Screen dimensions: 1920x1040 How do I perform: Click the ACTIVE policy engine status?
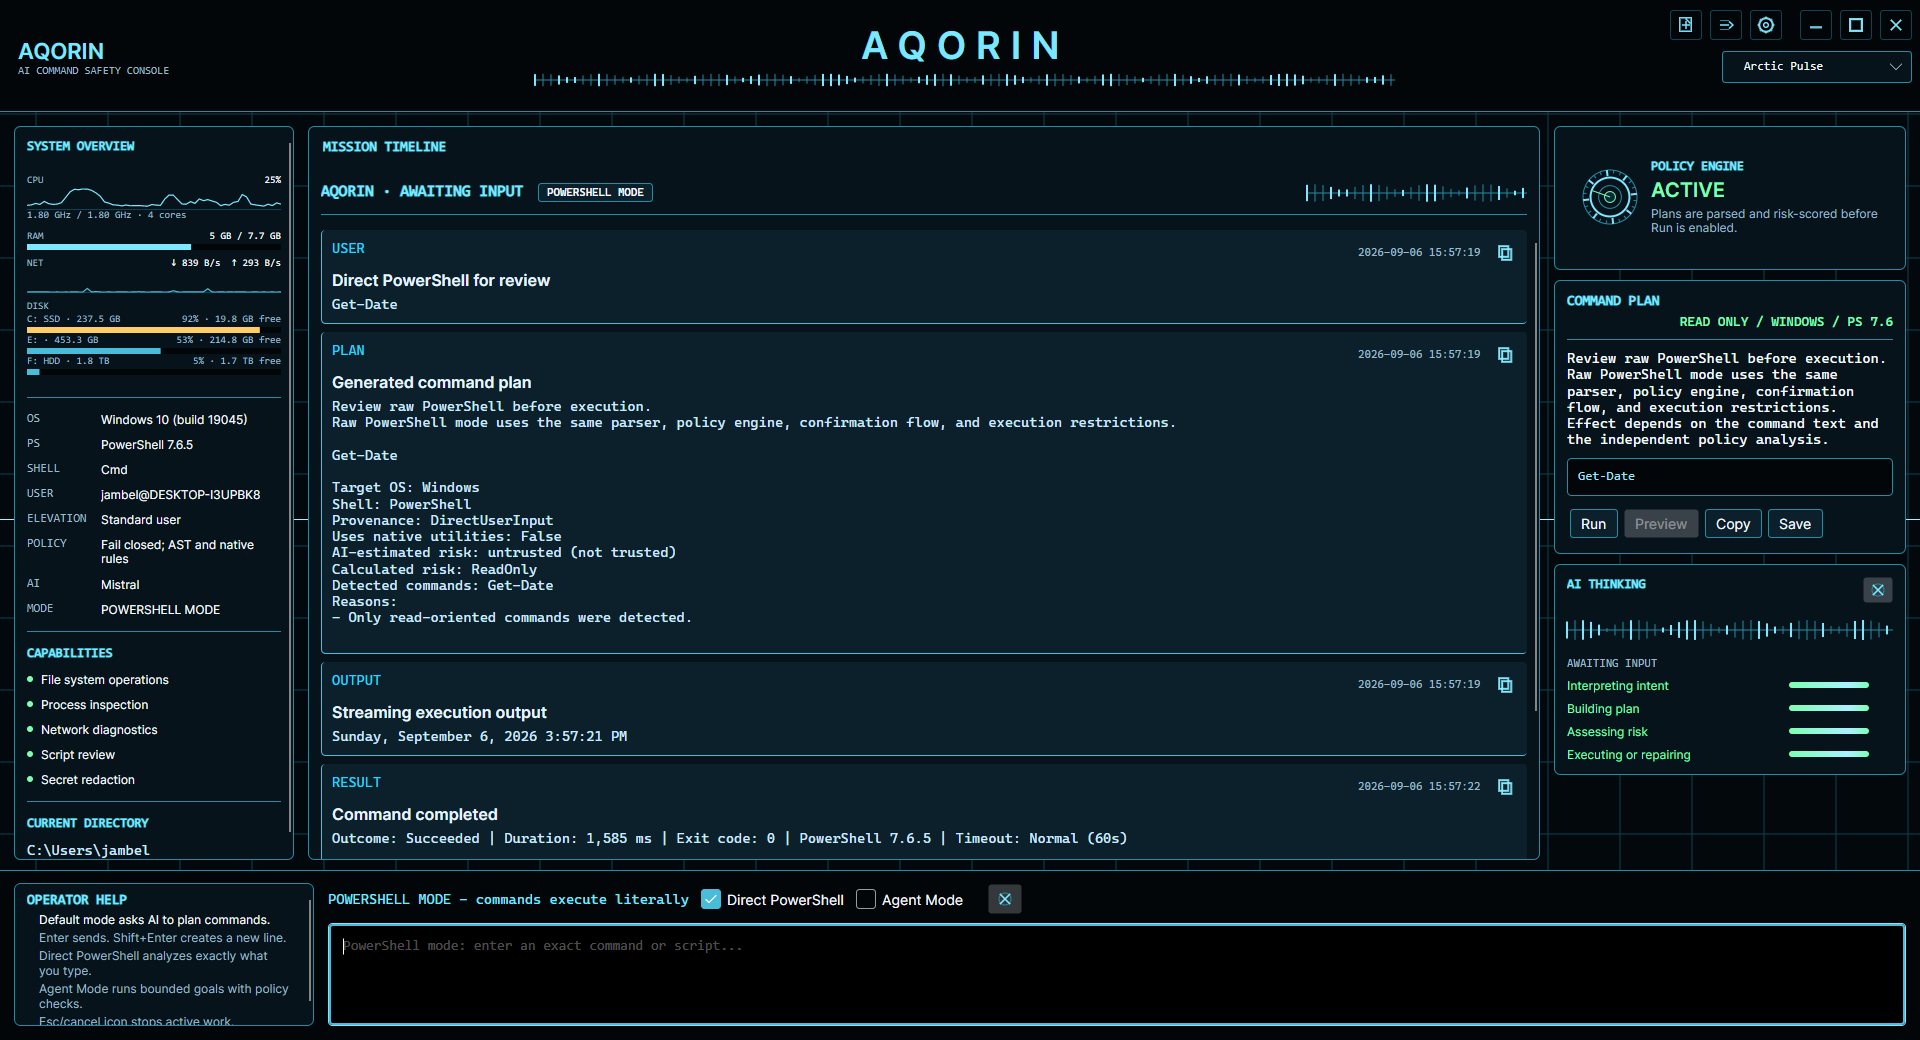pyautogui.click(x=1688, y=190)
